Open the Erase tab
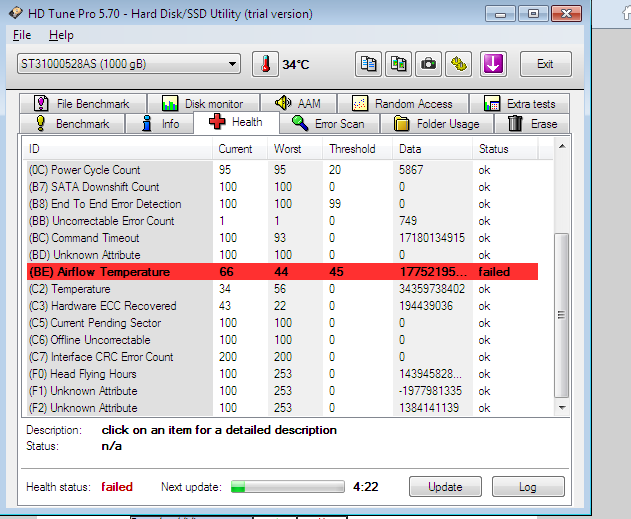Image resolution: width=631 pixels, height=519 pixels. coord(532,124)
